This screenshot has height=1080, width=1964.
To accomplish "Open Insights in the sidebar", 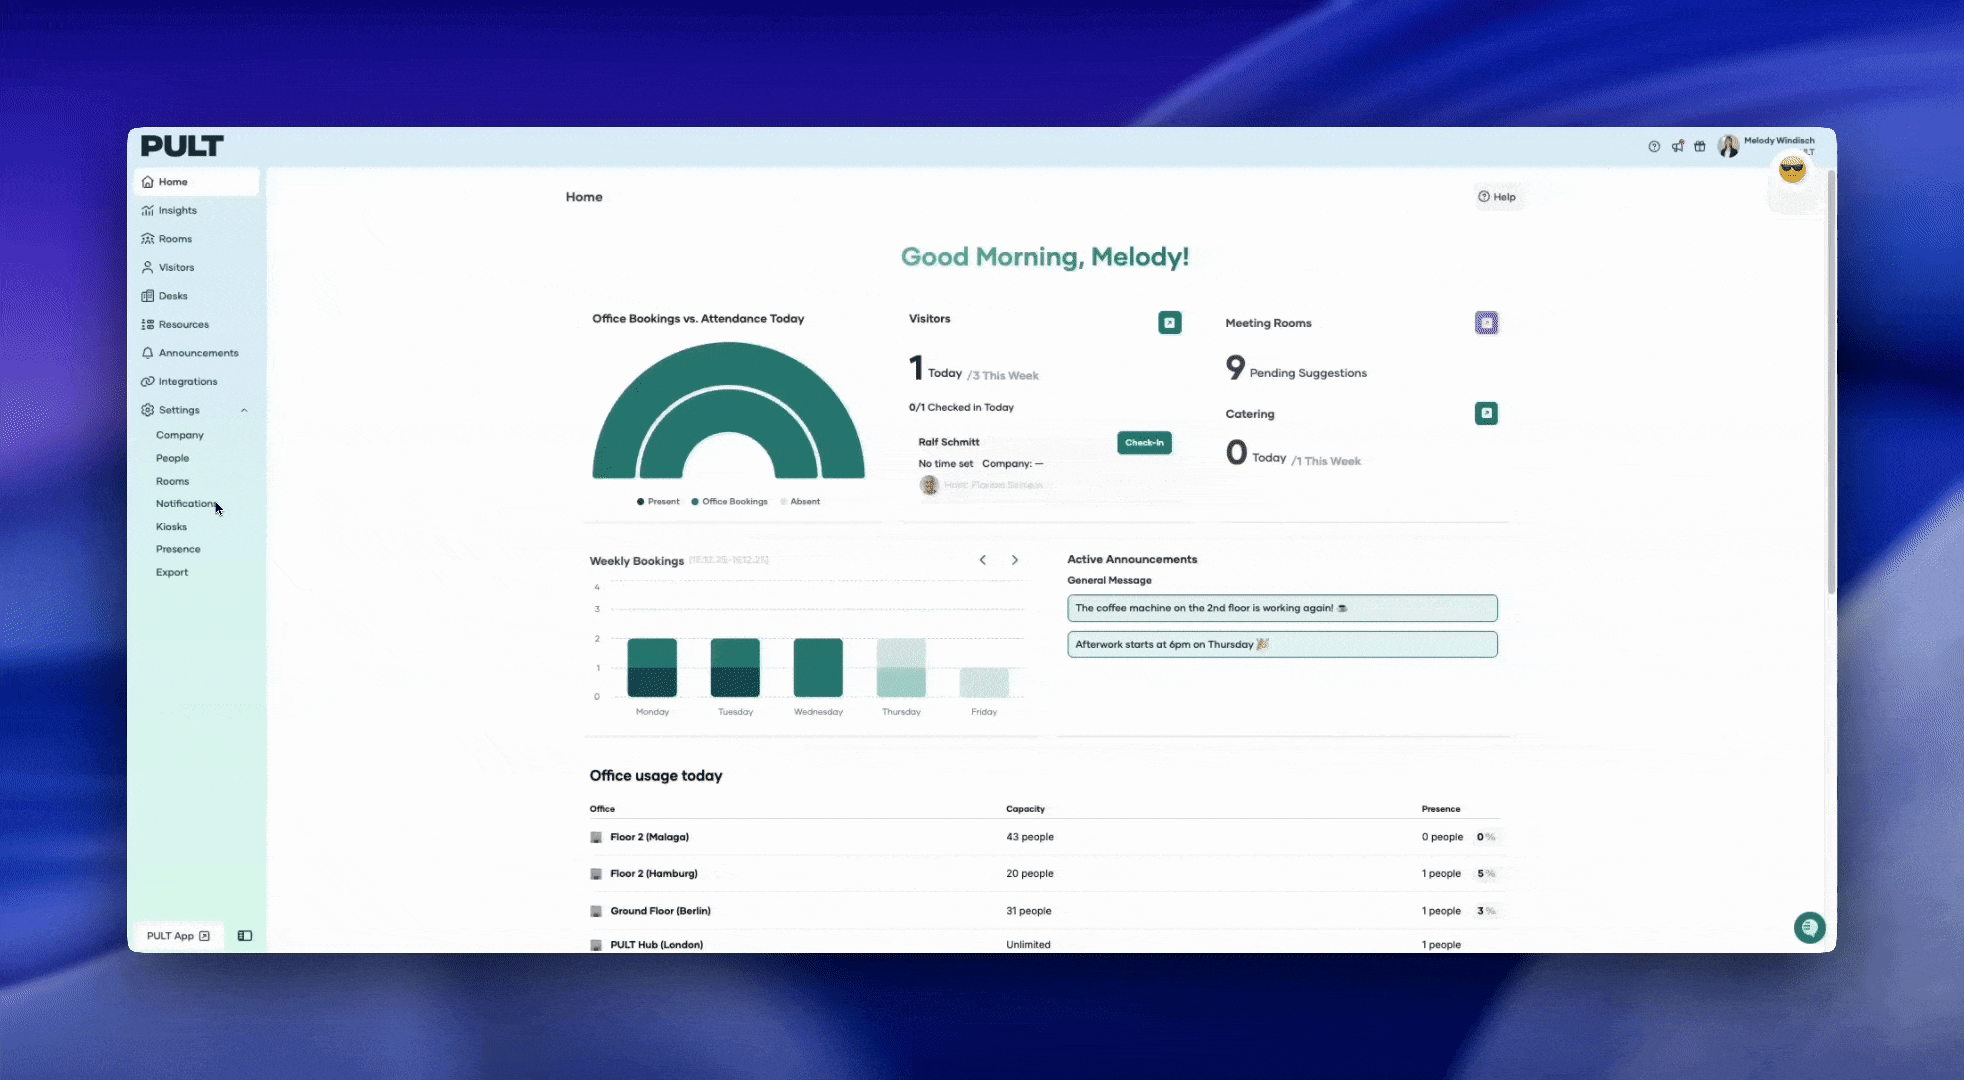I will (177, 211).
